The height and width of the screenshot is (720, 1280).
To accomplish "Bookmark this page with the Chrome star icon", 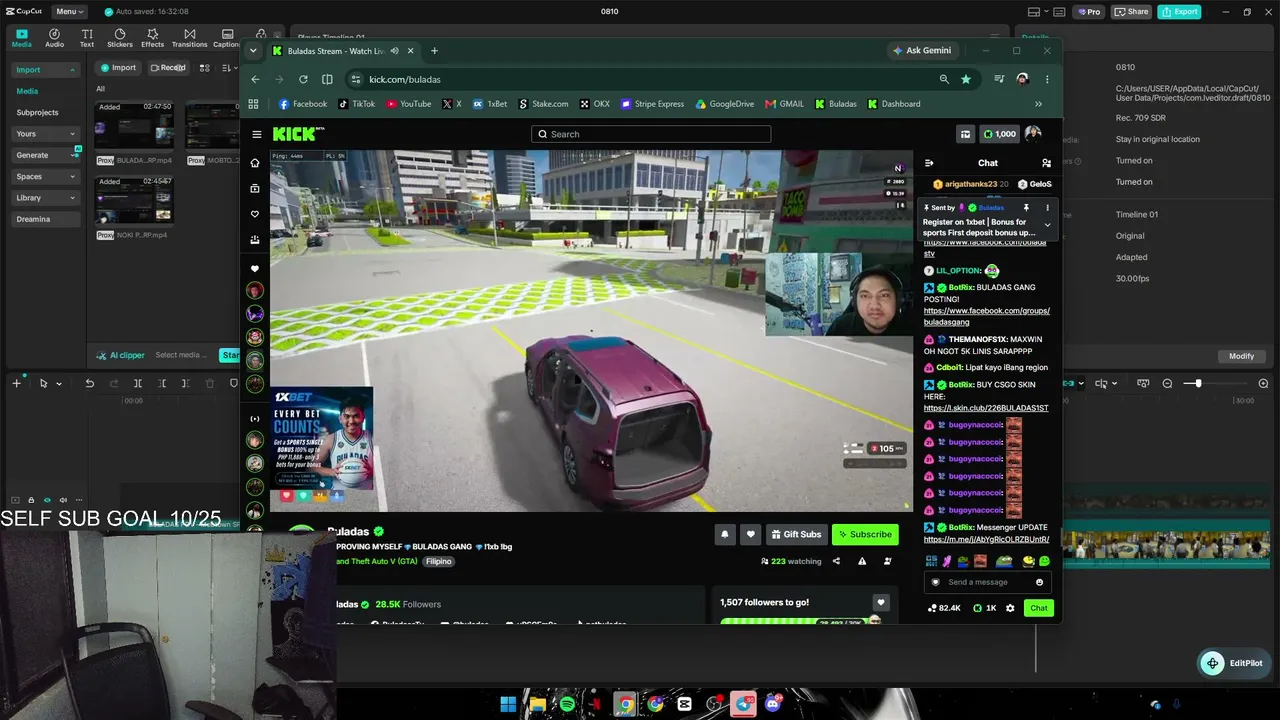I will pos(966,79).
